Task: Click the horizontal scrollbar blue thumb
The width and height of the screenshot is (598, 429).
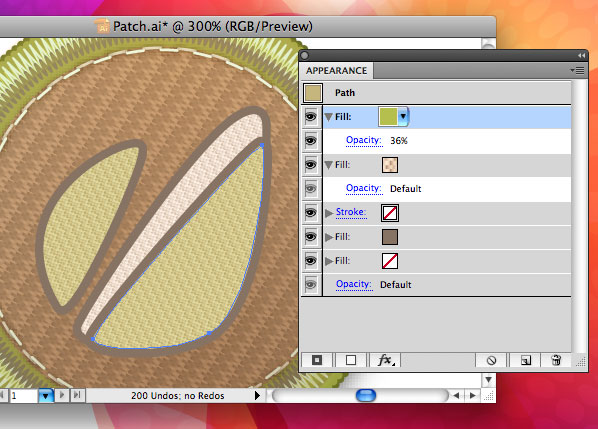Action: point(366,395)
